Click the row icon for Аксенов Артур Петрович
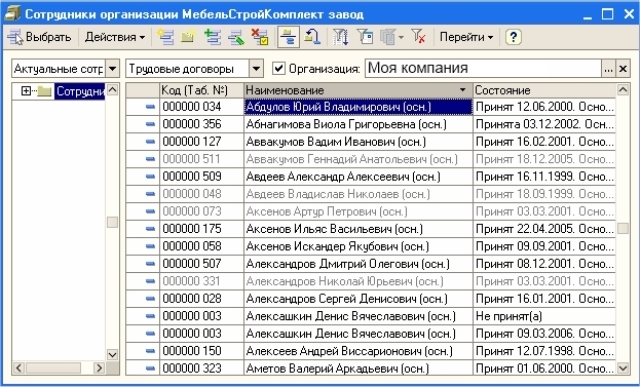Image resolution: width=640 pixels, height=387 pixels. [151, 211]
